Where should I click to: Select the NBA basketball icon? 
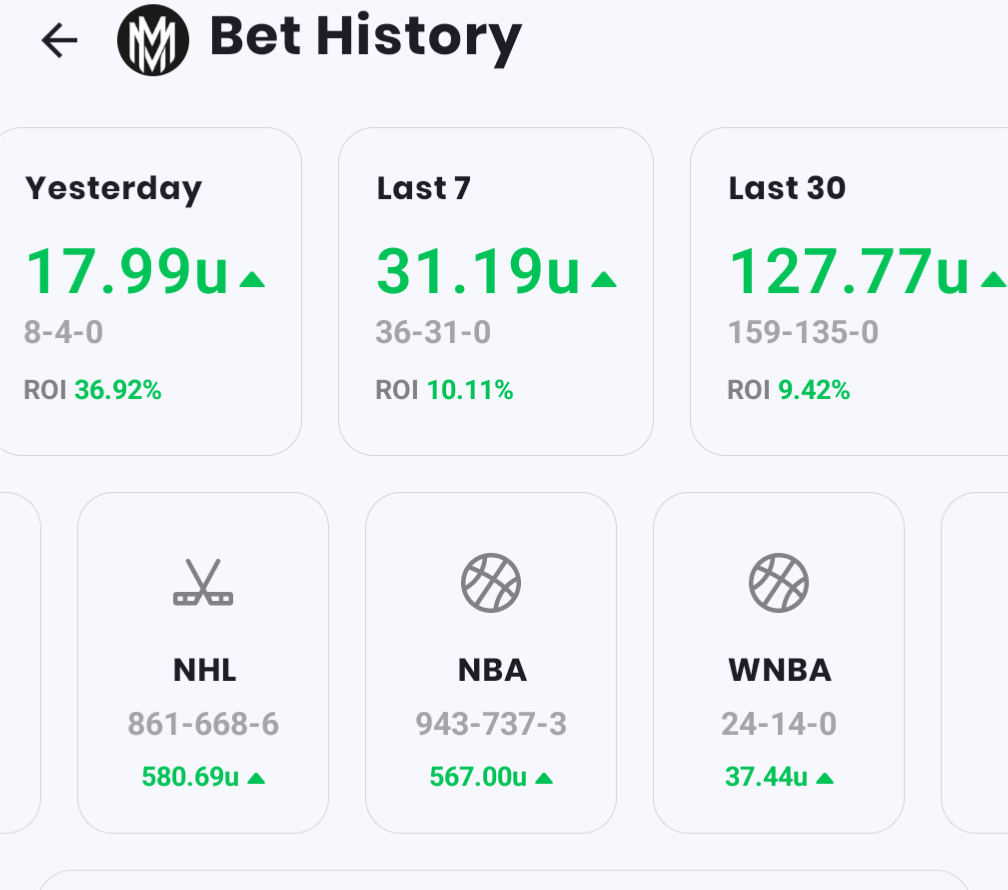[491, 584]
